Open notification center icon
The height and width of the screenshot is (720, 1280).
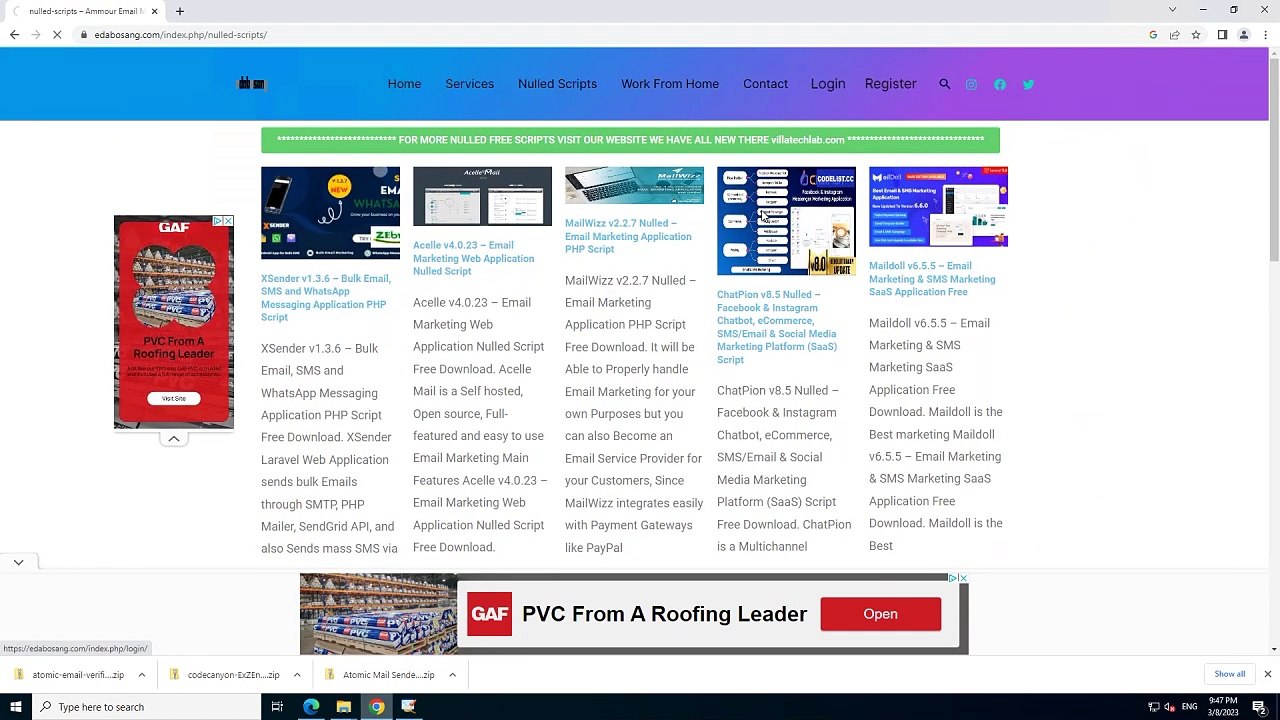(1259, 707)
